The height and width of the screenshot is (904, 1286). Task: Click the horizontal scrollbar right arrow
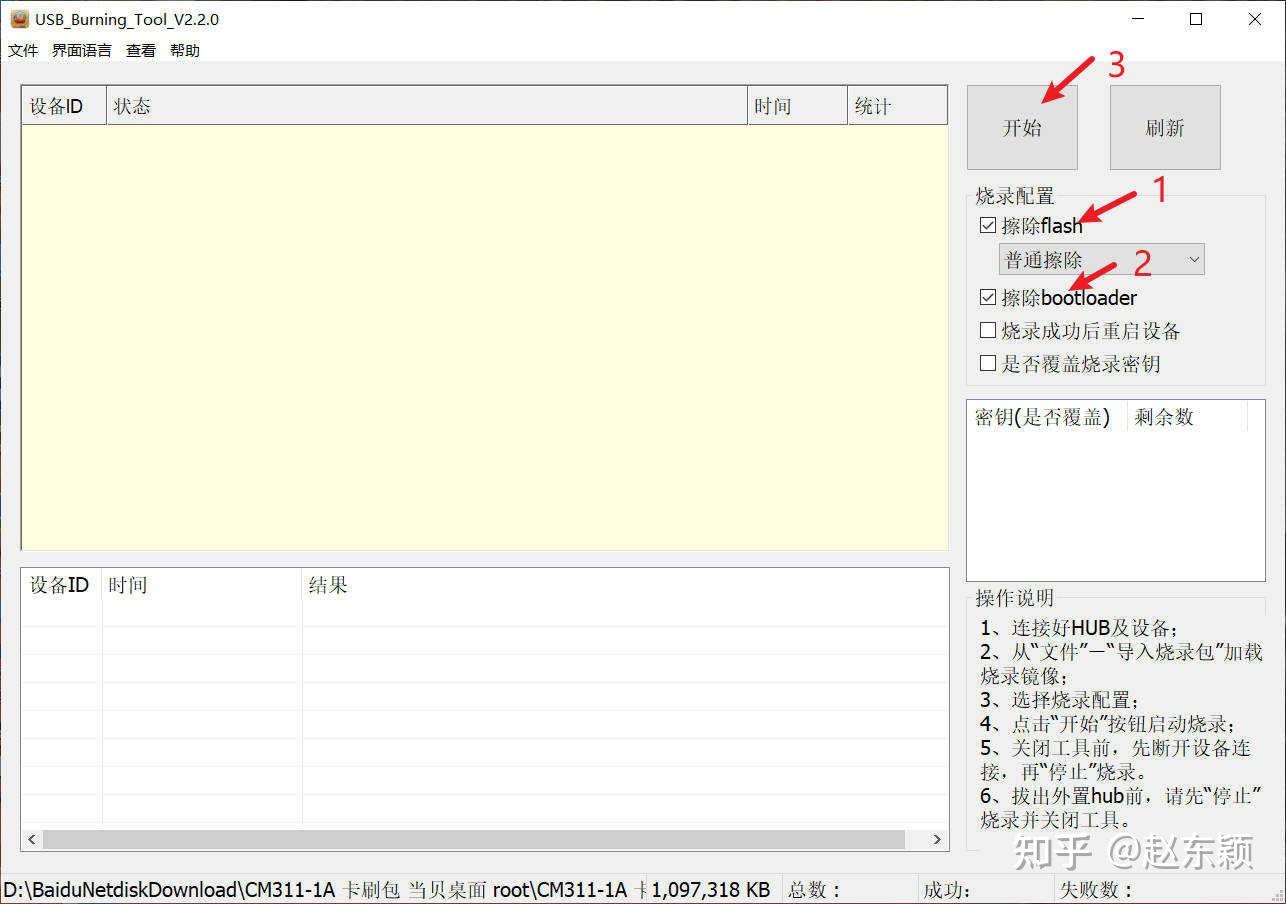pyautogui.click(x=937, y=840)
